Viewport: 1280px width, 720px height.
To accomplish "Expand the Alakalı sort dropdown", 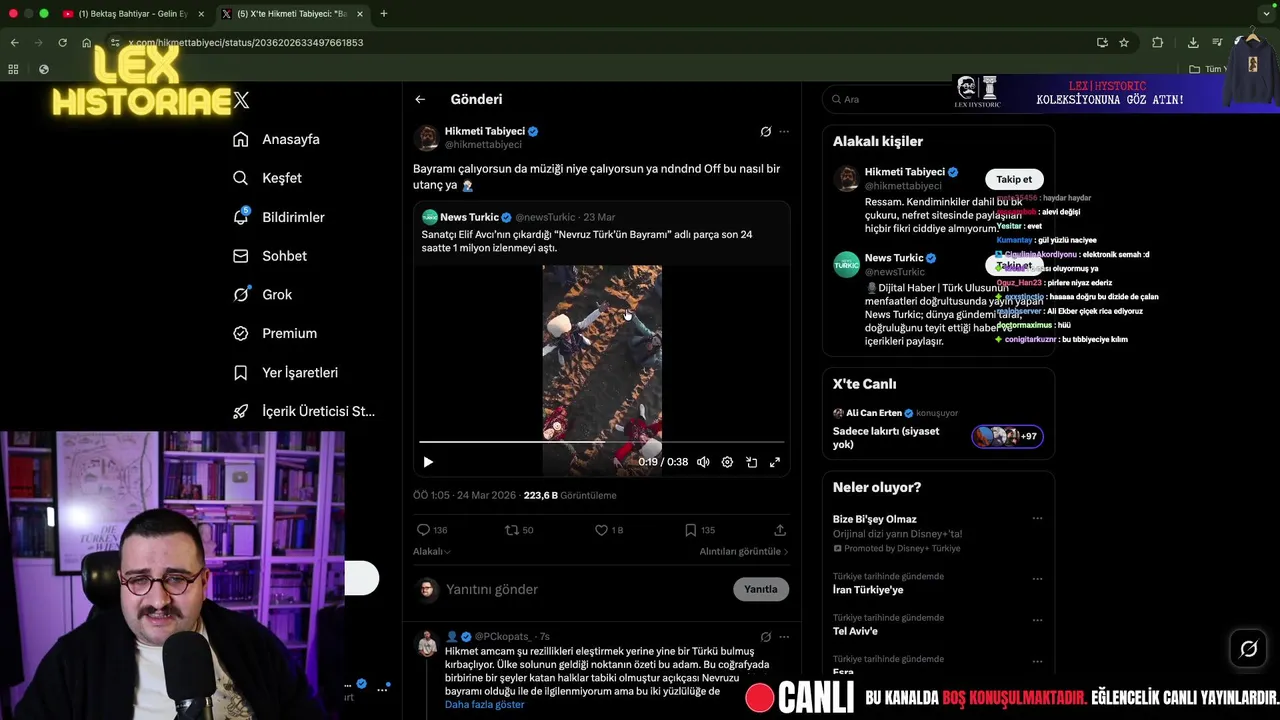I will tap(431, 551).
